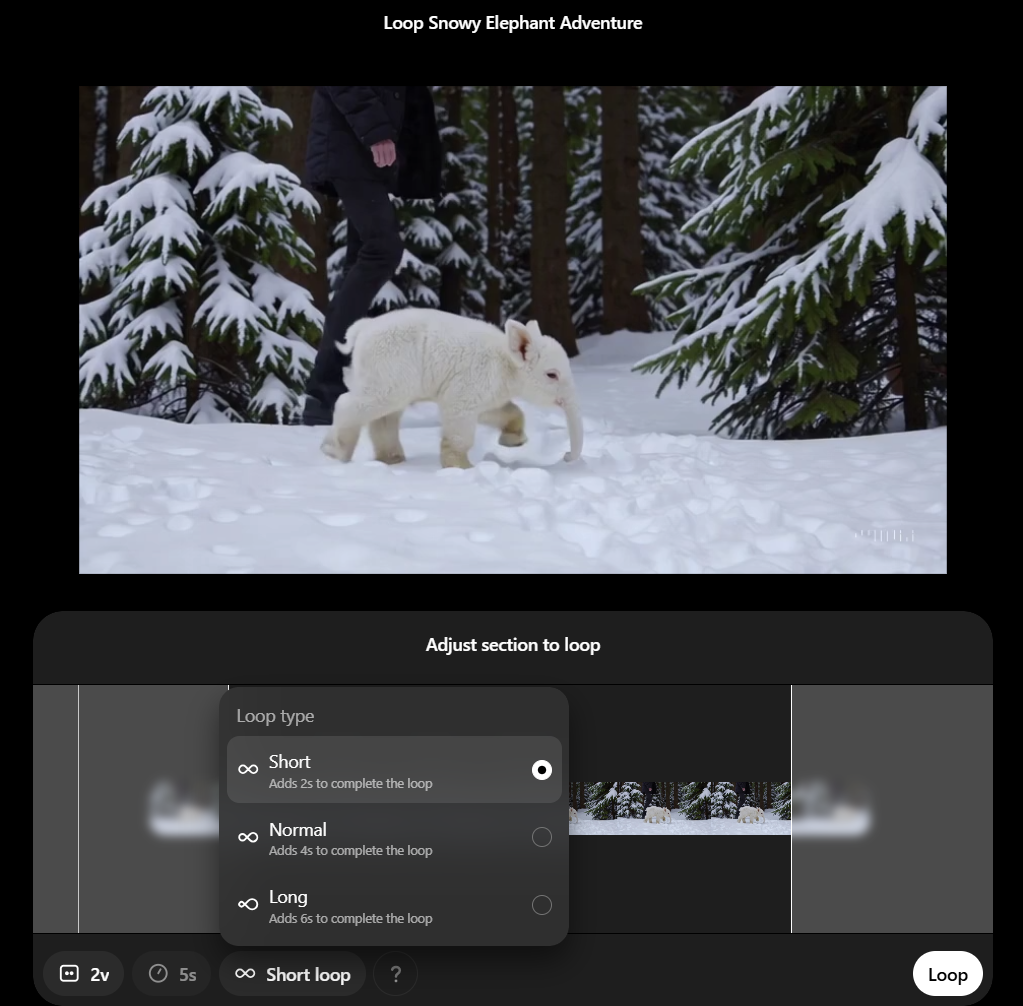Click the blurred left timeline thumbnail
Image resolution: width=1023 pixels, height=1006 pixels.
pos(184,808)
